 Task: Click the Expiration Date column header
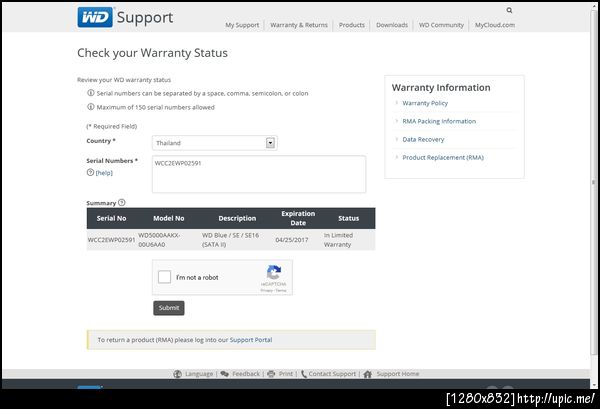point(298,218)
